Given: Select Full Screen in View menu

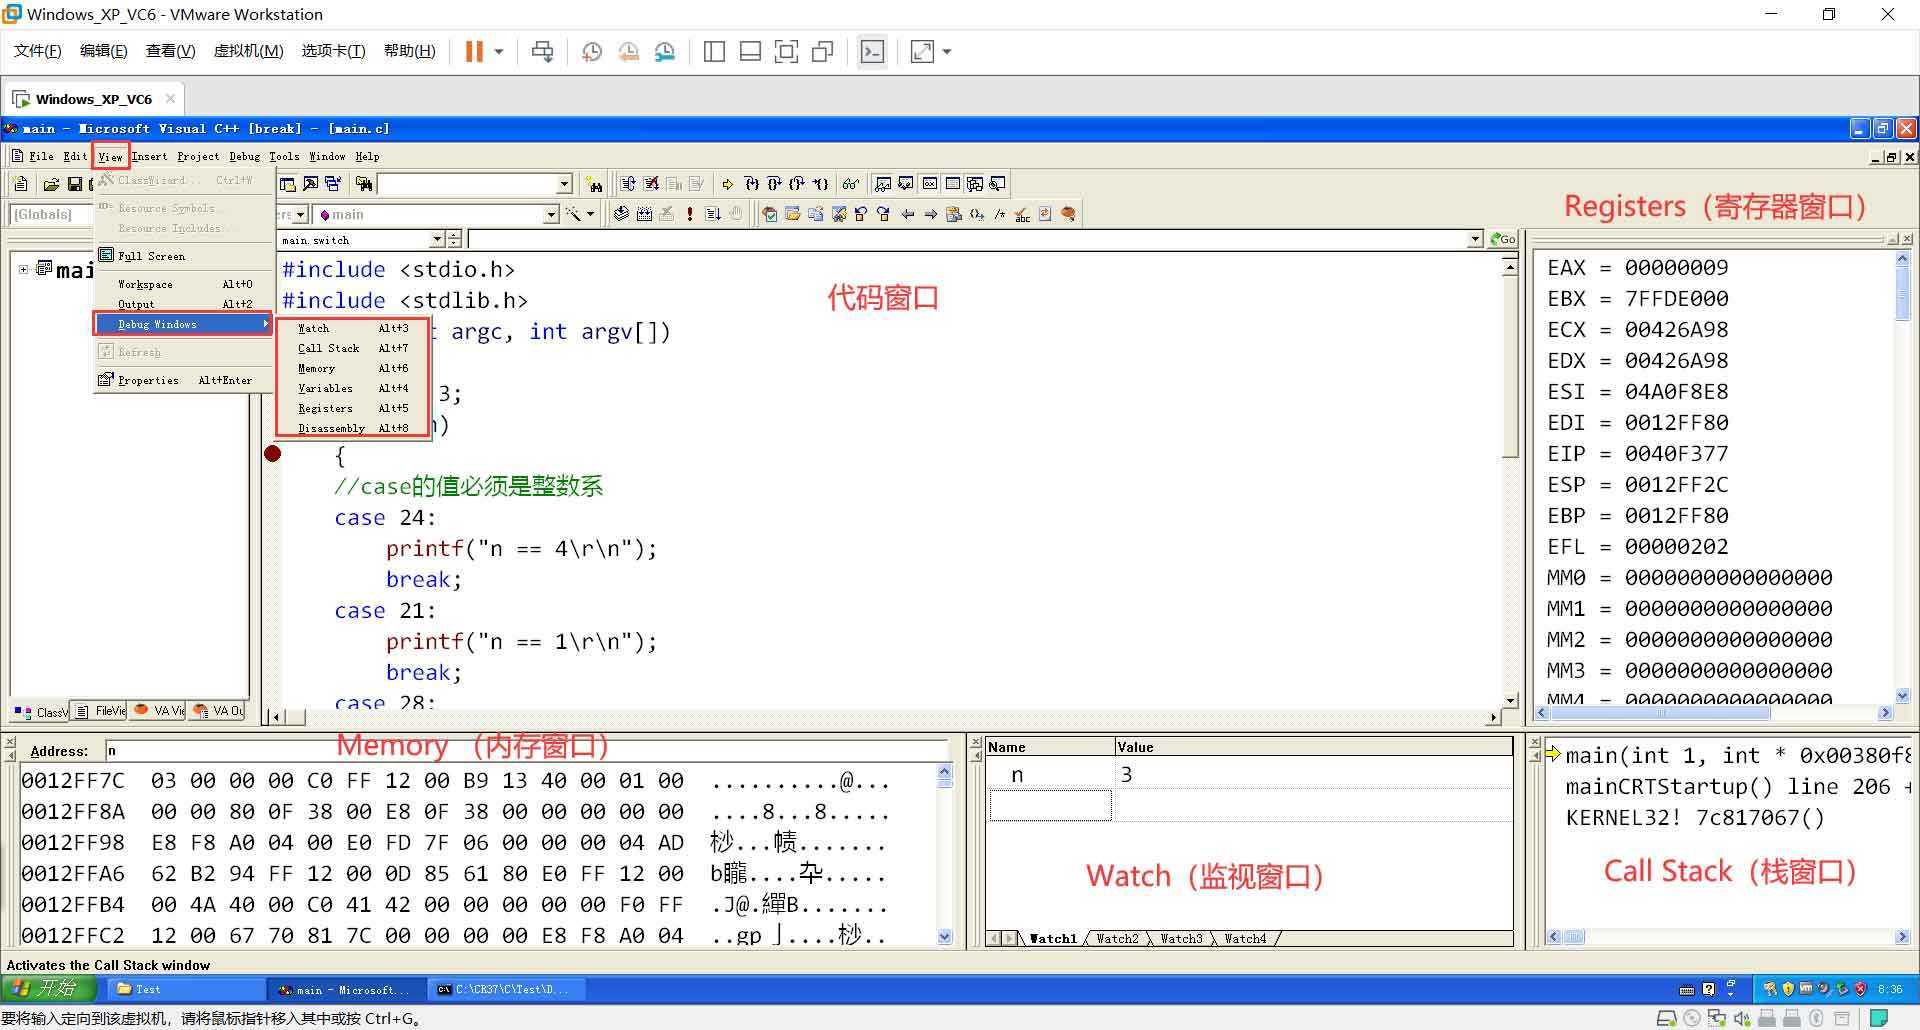Looking at the screenshot, I should (x=183, y=256).
